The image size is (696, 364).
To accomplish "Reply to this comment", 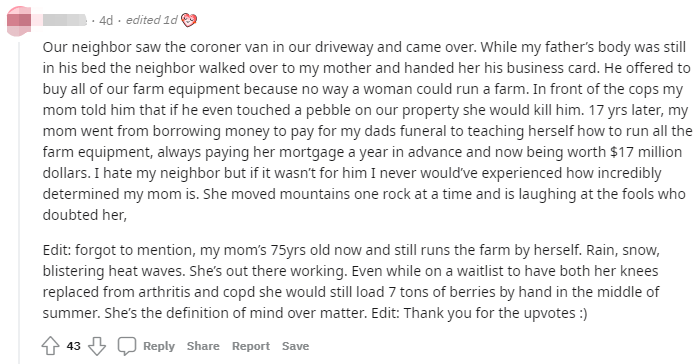I will pos(159,346).
